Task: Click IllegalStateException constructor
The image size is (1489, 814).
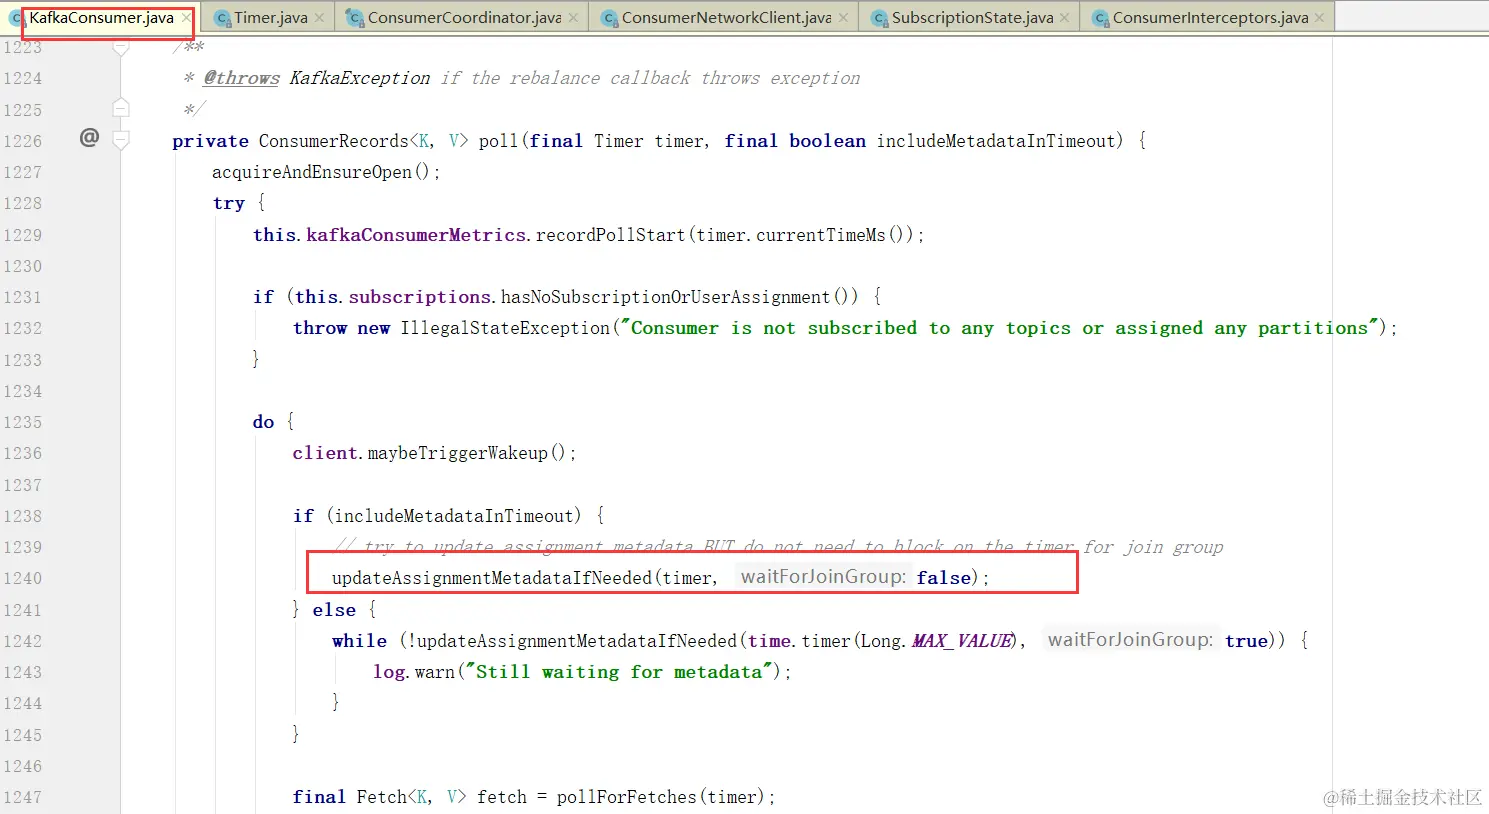Action: (505, 328)
